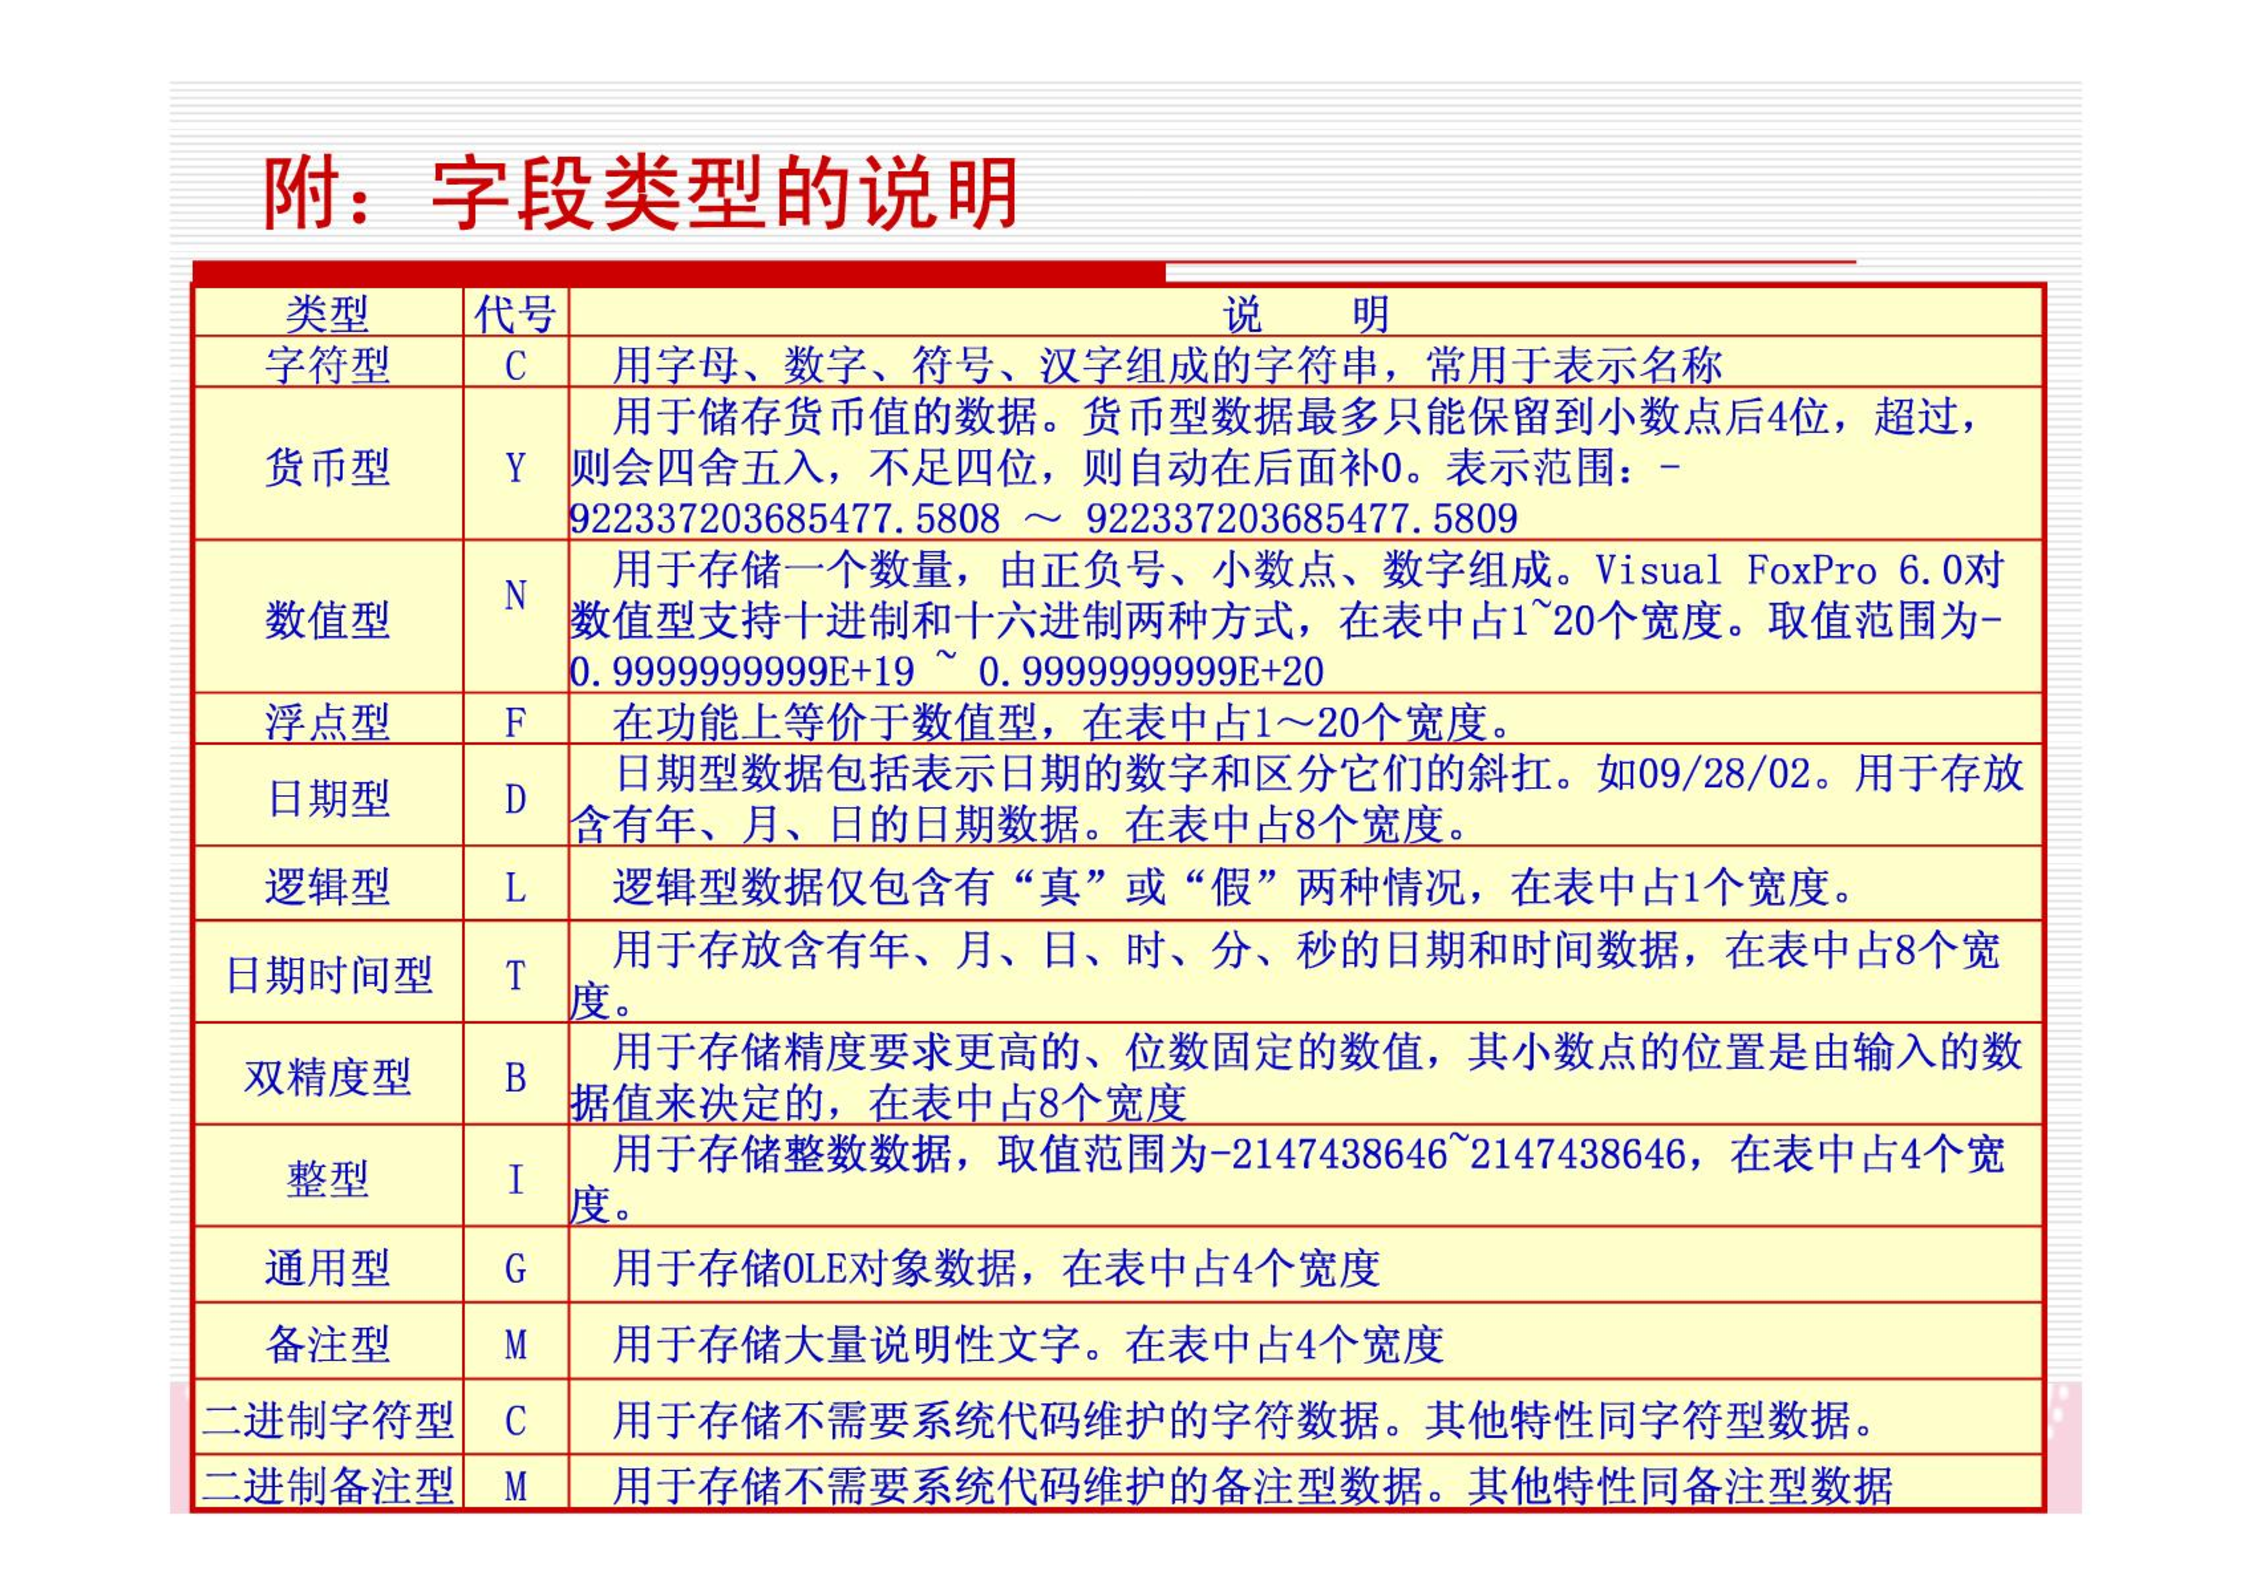Select the 类型 column header
Image resolution: width=2252 pixels, height=1594 pixels.
[x=327, y=314]
